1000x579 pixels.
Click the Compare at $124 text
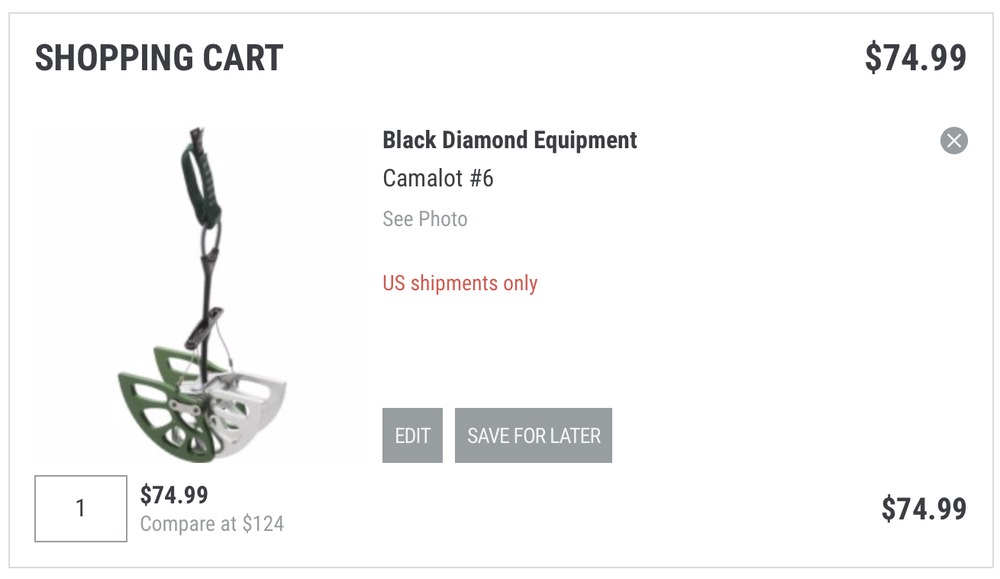(x=212, y=524)
